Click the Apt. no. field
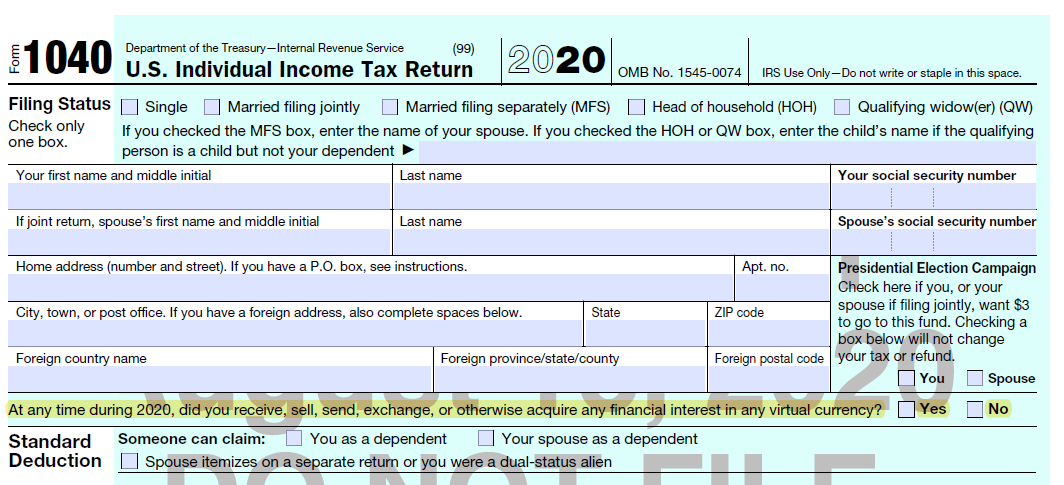Image resolution: width=1064 pixels, height=485 pixels. pos(782,288)
